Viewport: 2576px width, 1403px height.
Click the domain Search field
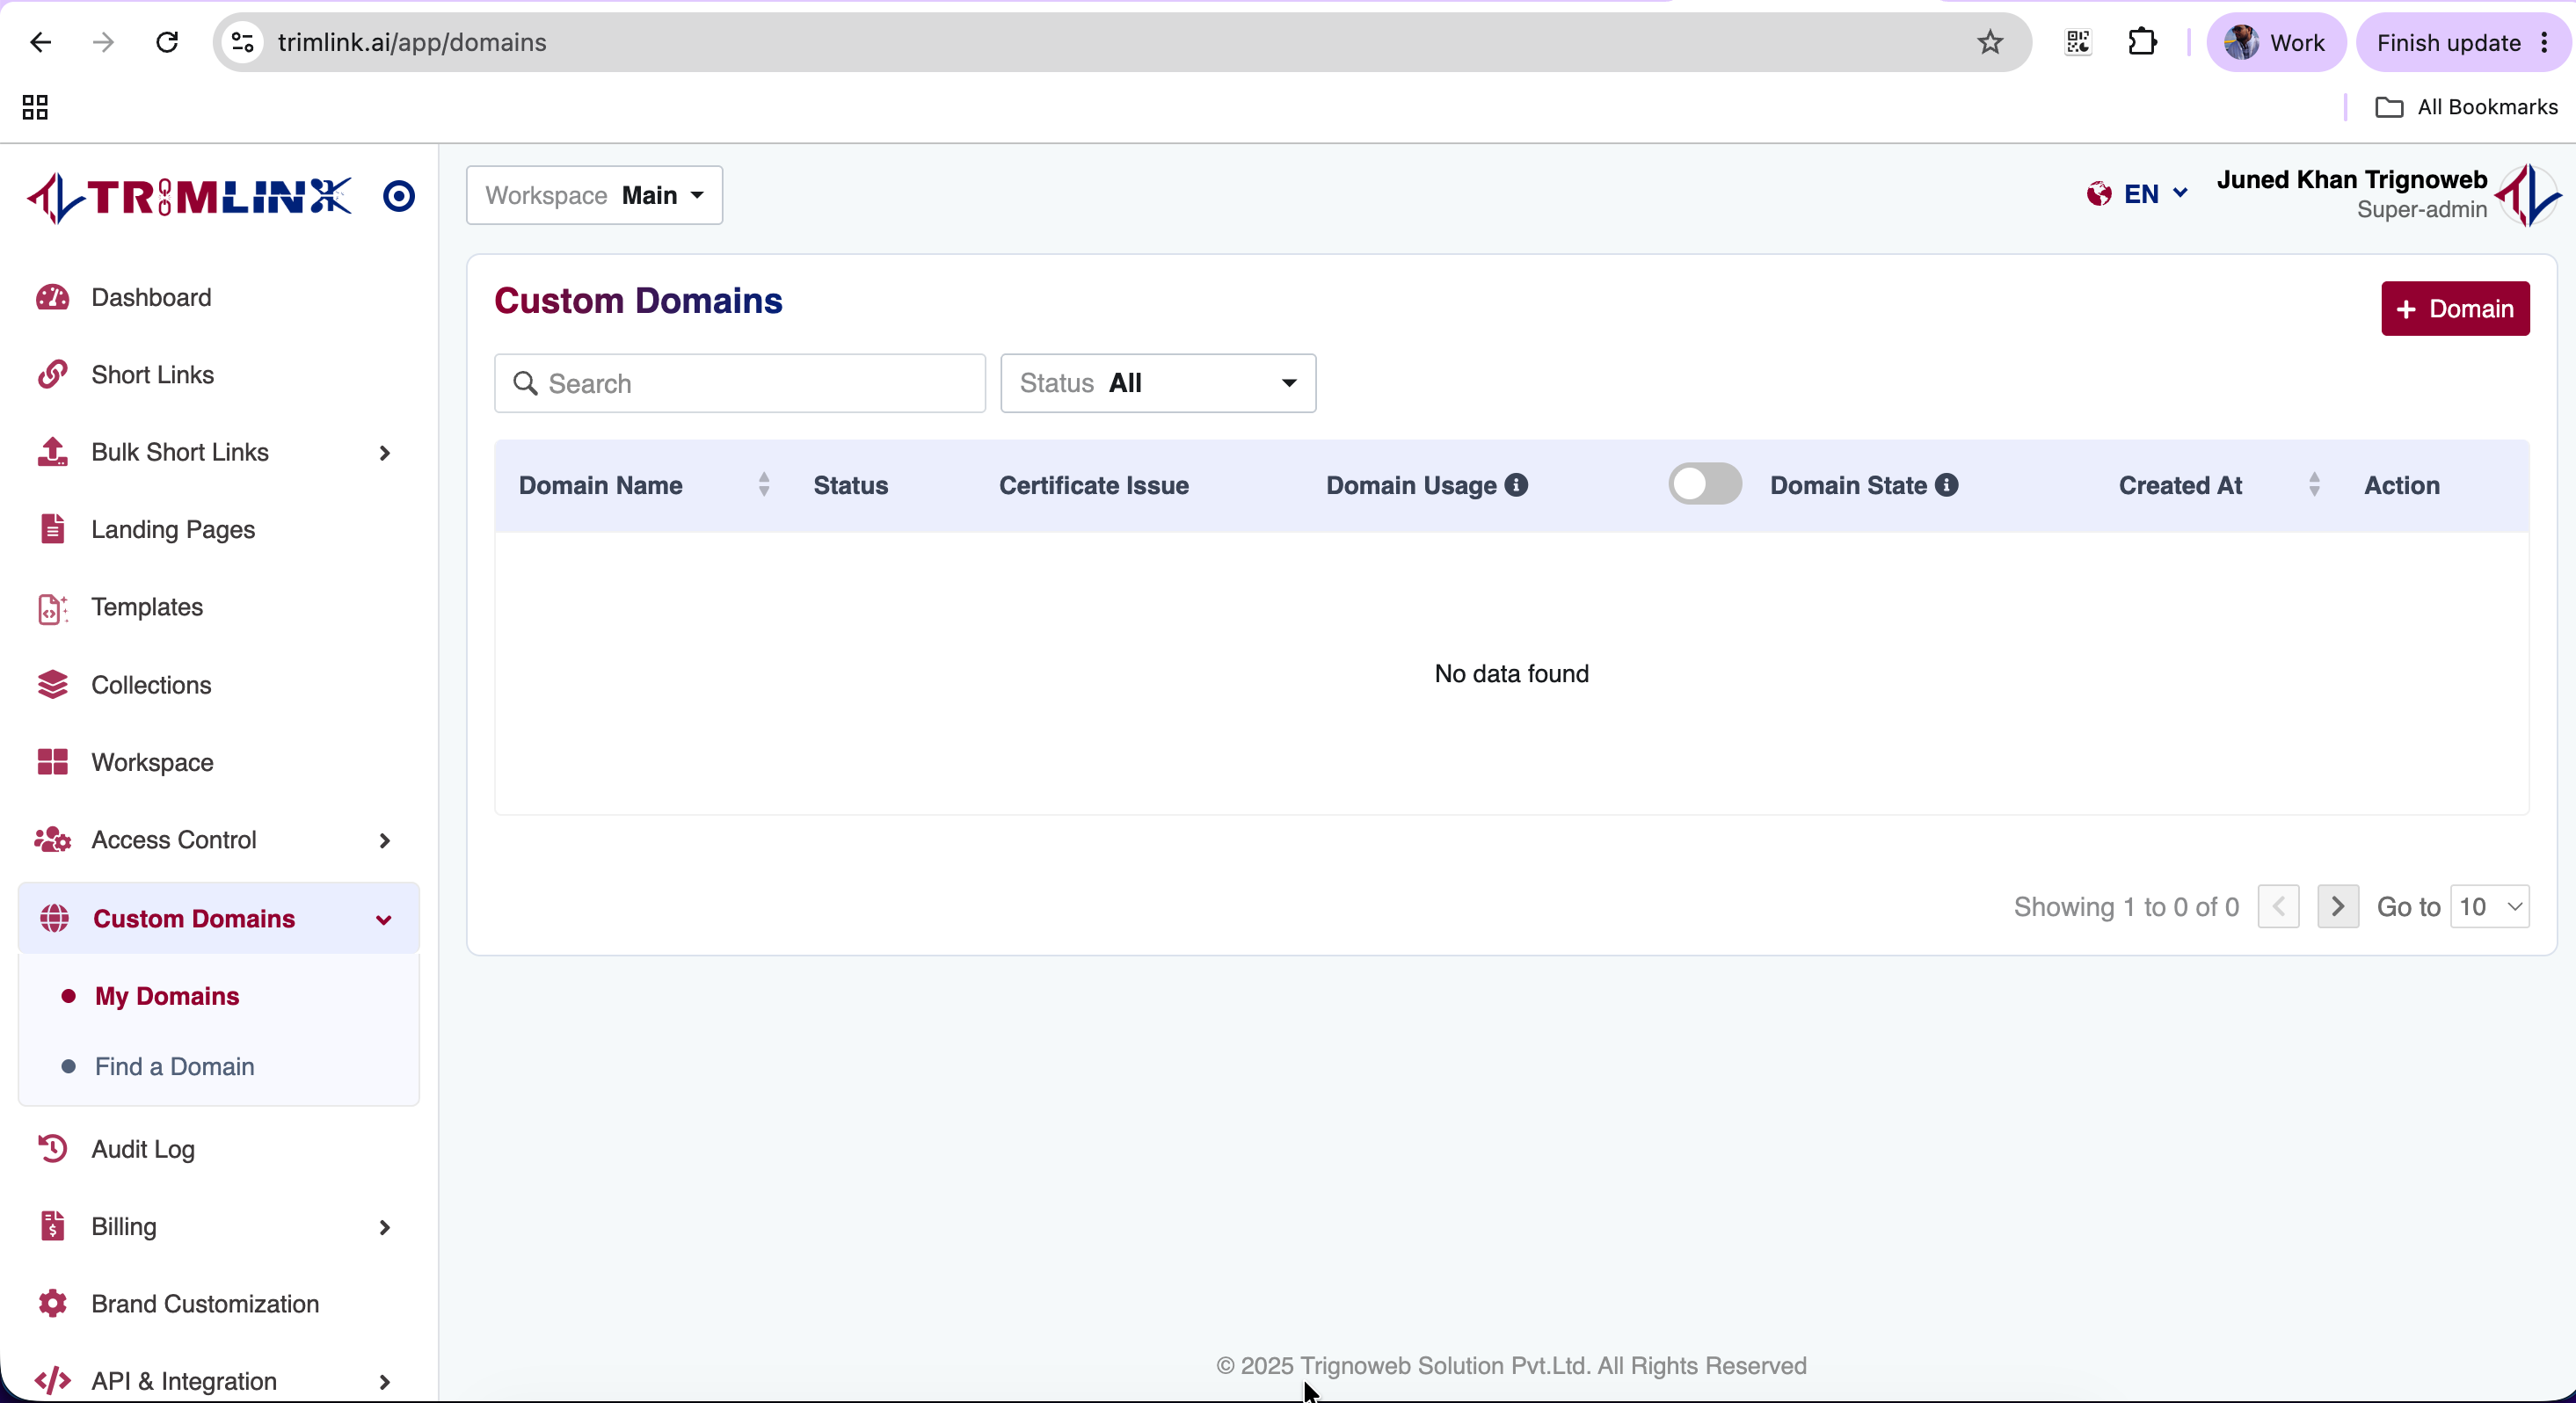coord(740,383)
